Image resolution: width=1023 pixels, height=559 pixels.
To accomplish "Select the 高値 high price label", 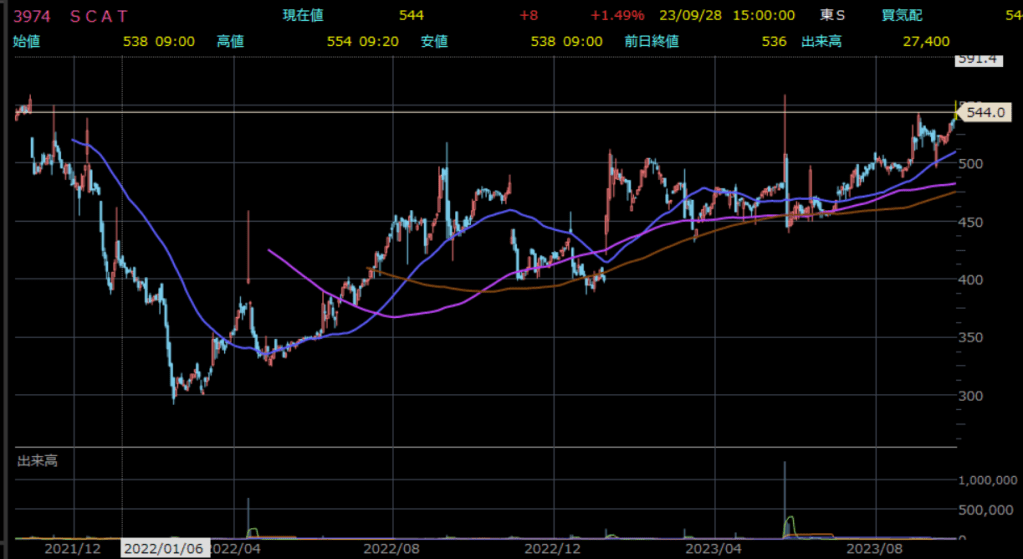I will point(231,41).
